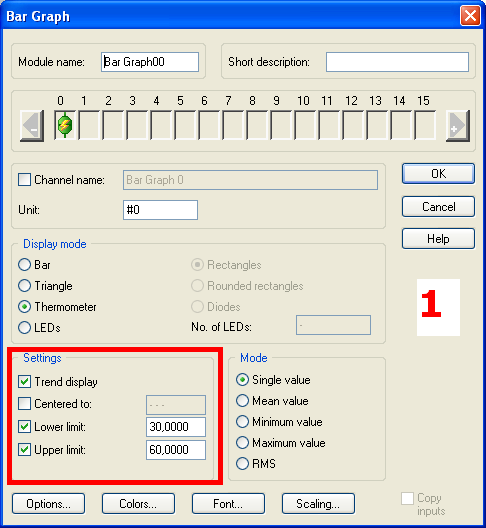This screenshot has width=486, height=528.
Task: Choose RMS mode
Action: [242, 464]
